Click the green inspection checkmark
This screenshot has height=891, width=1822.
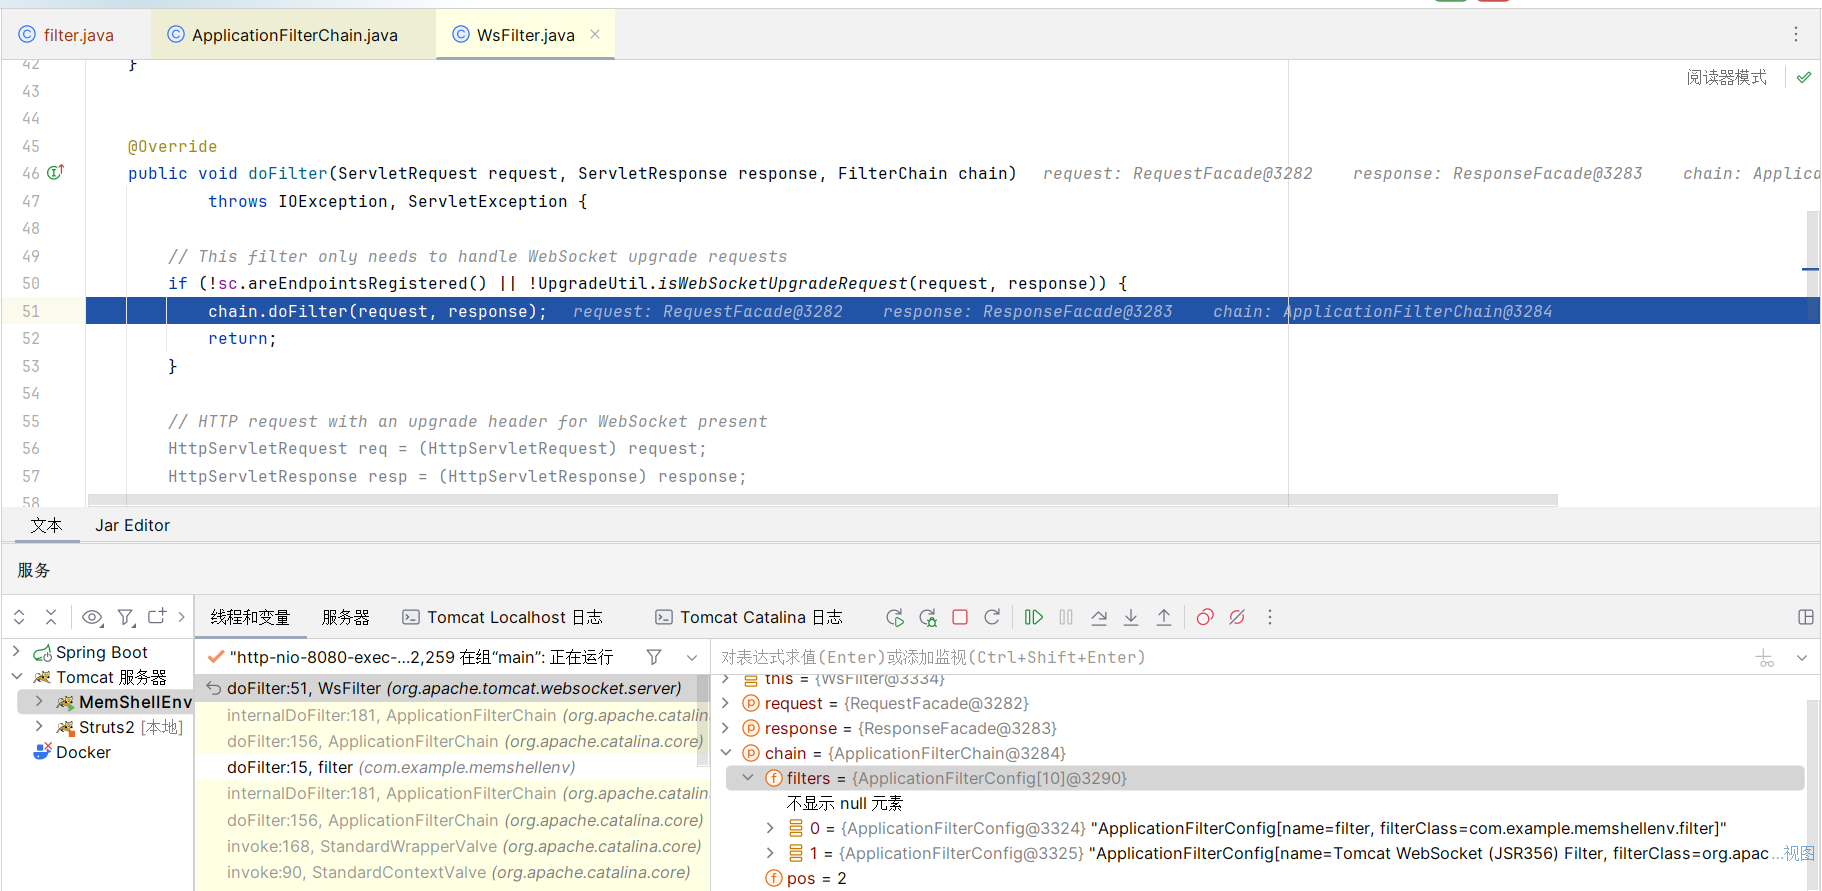(1804, 77)
